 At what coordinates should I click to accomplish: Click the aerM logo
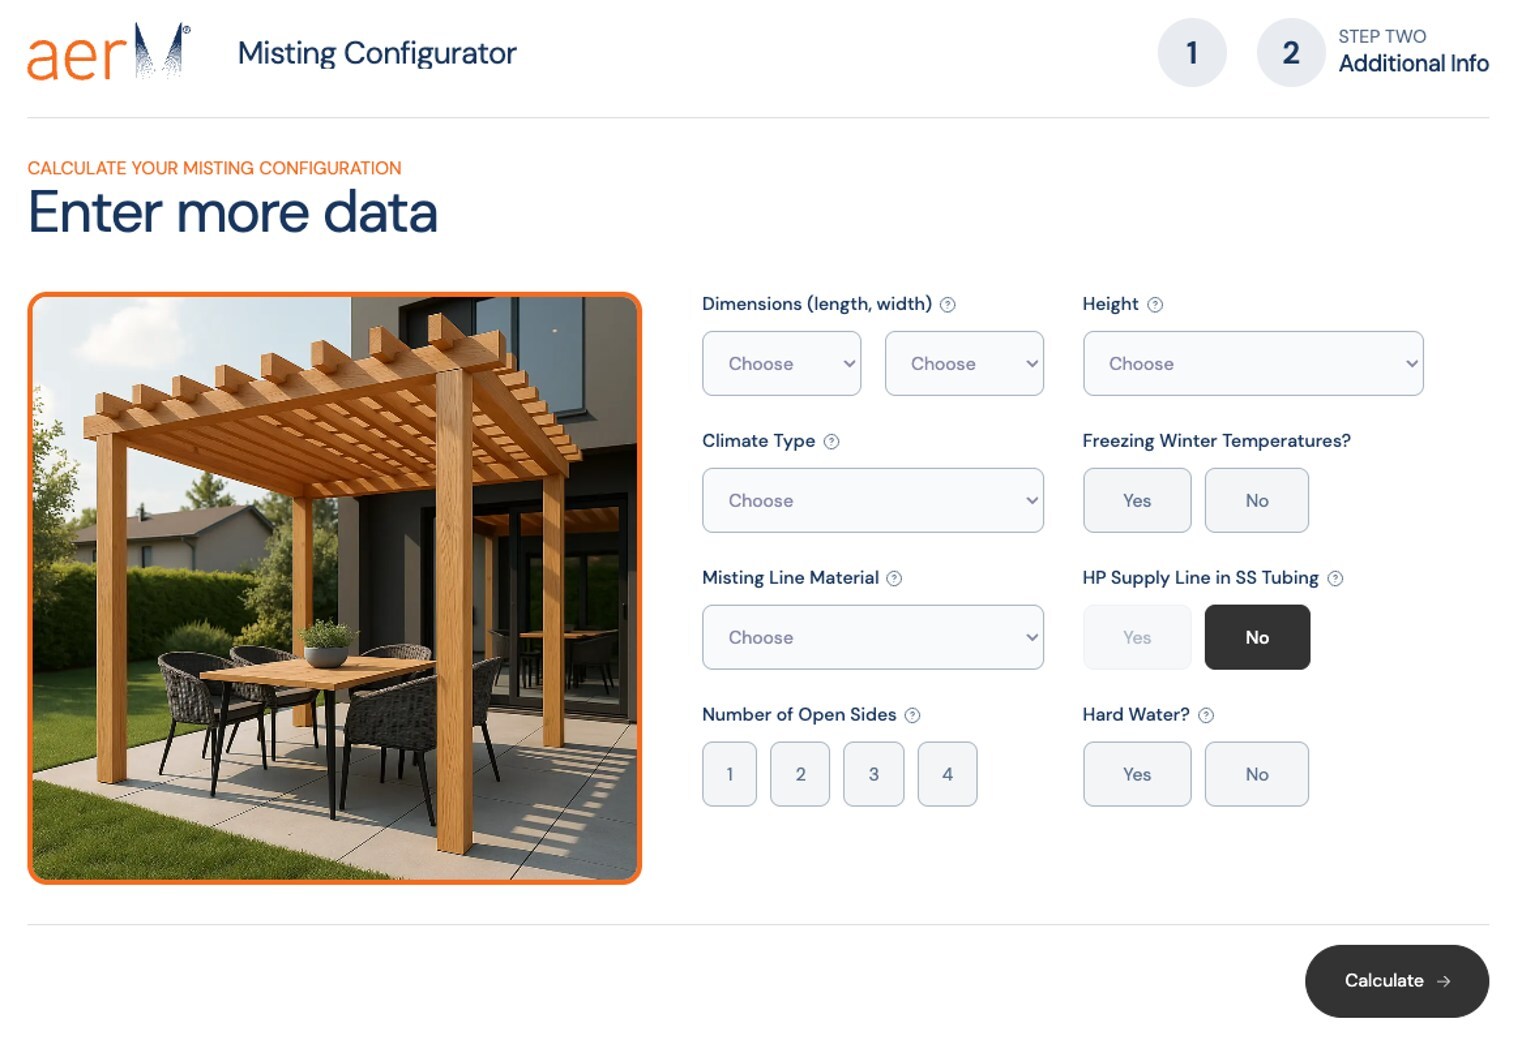coord(108,52)
